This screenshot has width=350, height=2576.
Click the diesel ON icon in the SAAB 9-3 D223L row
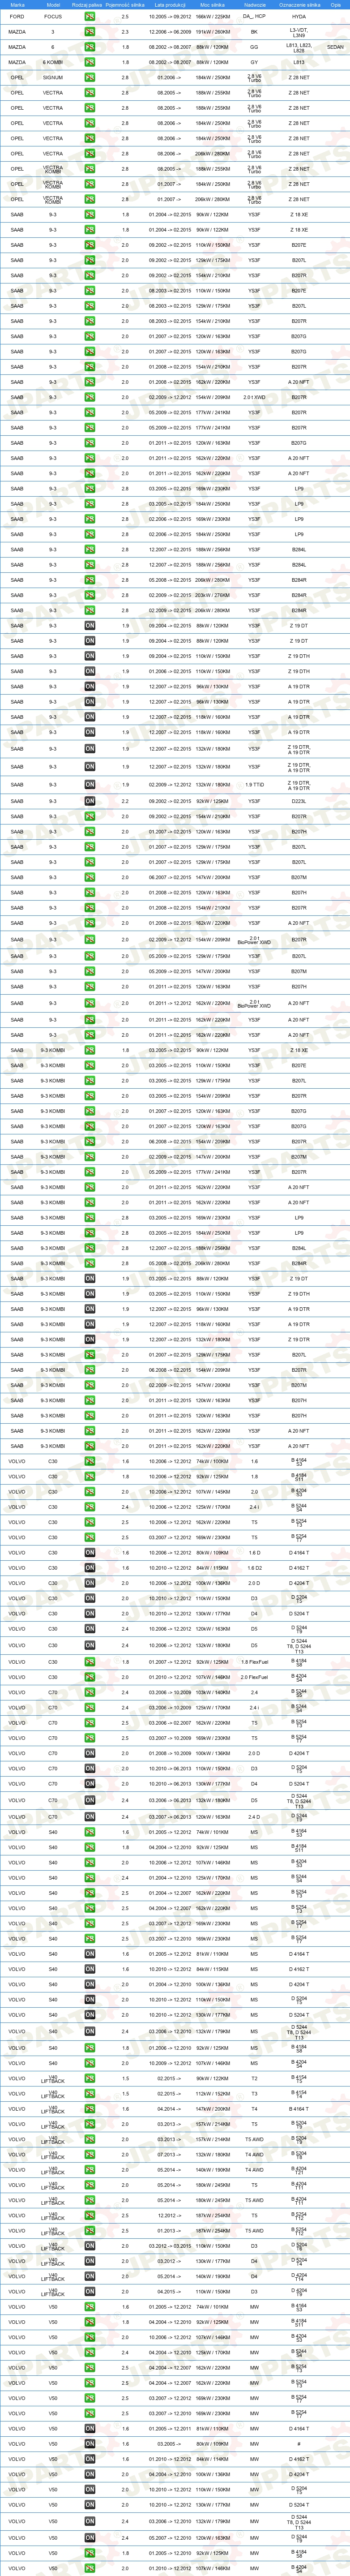click(90, 801)
